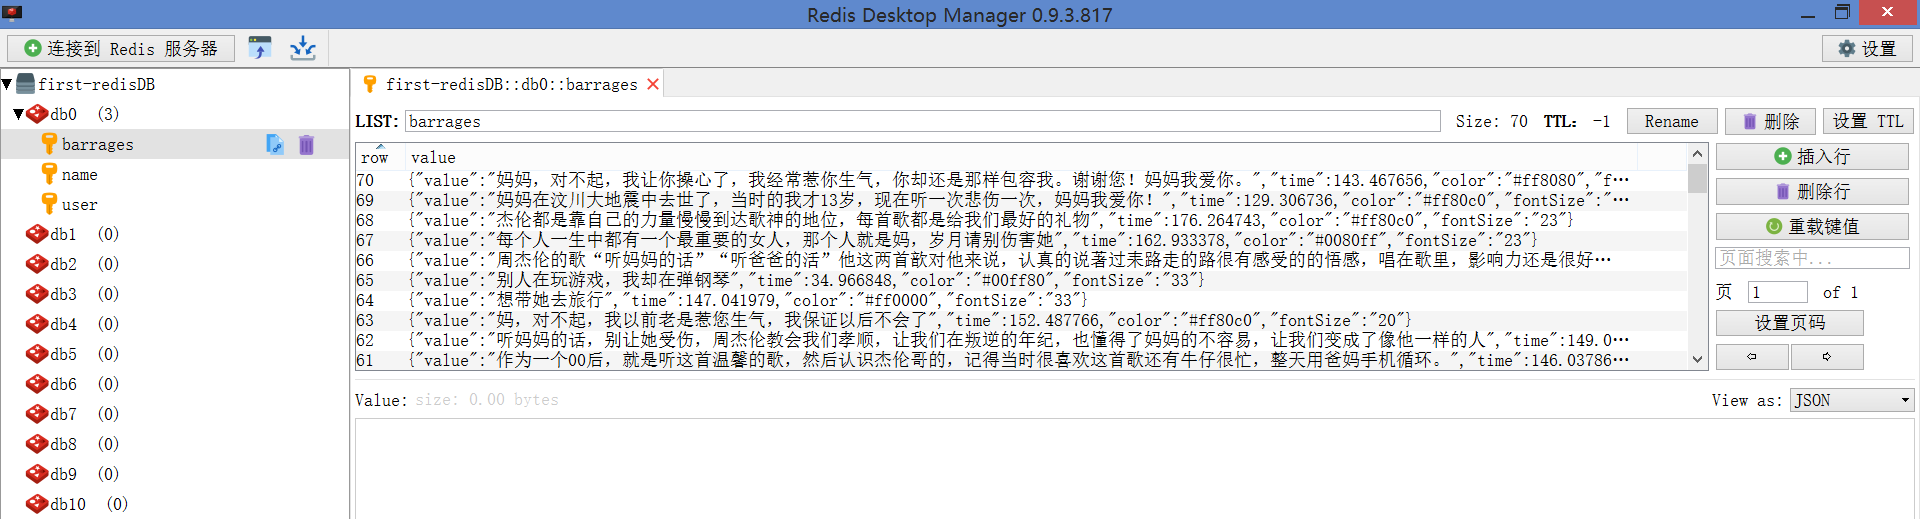Select table row 63
This screenshot has height=519, width=1920.
tap(1021, 320)
